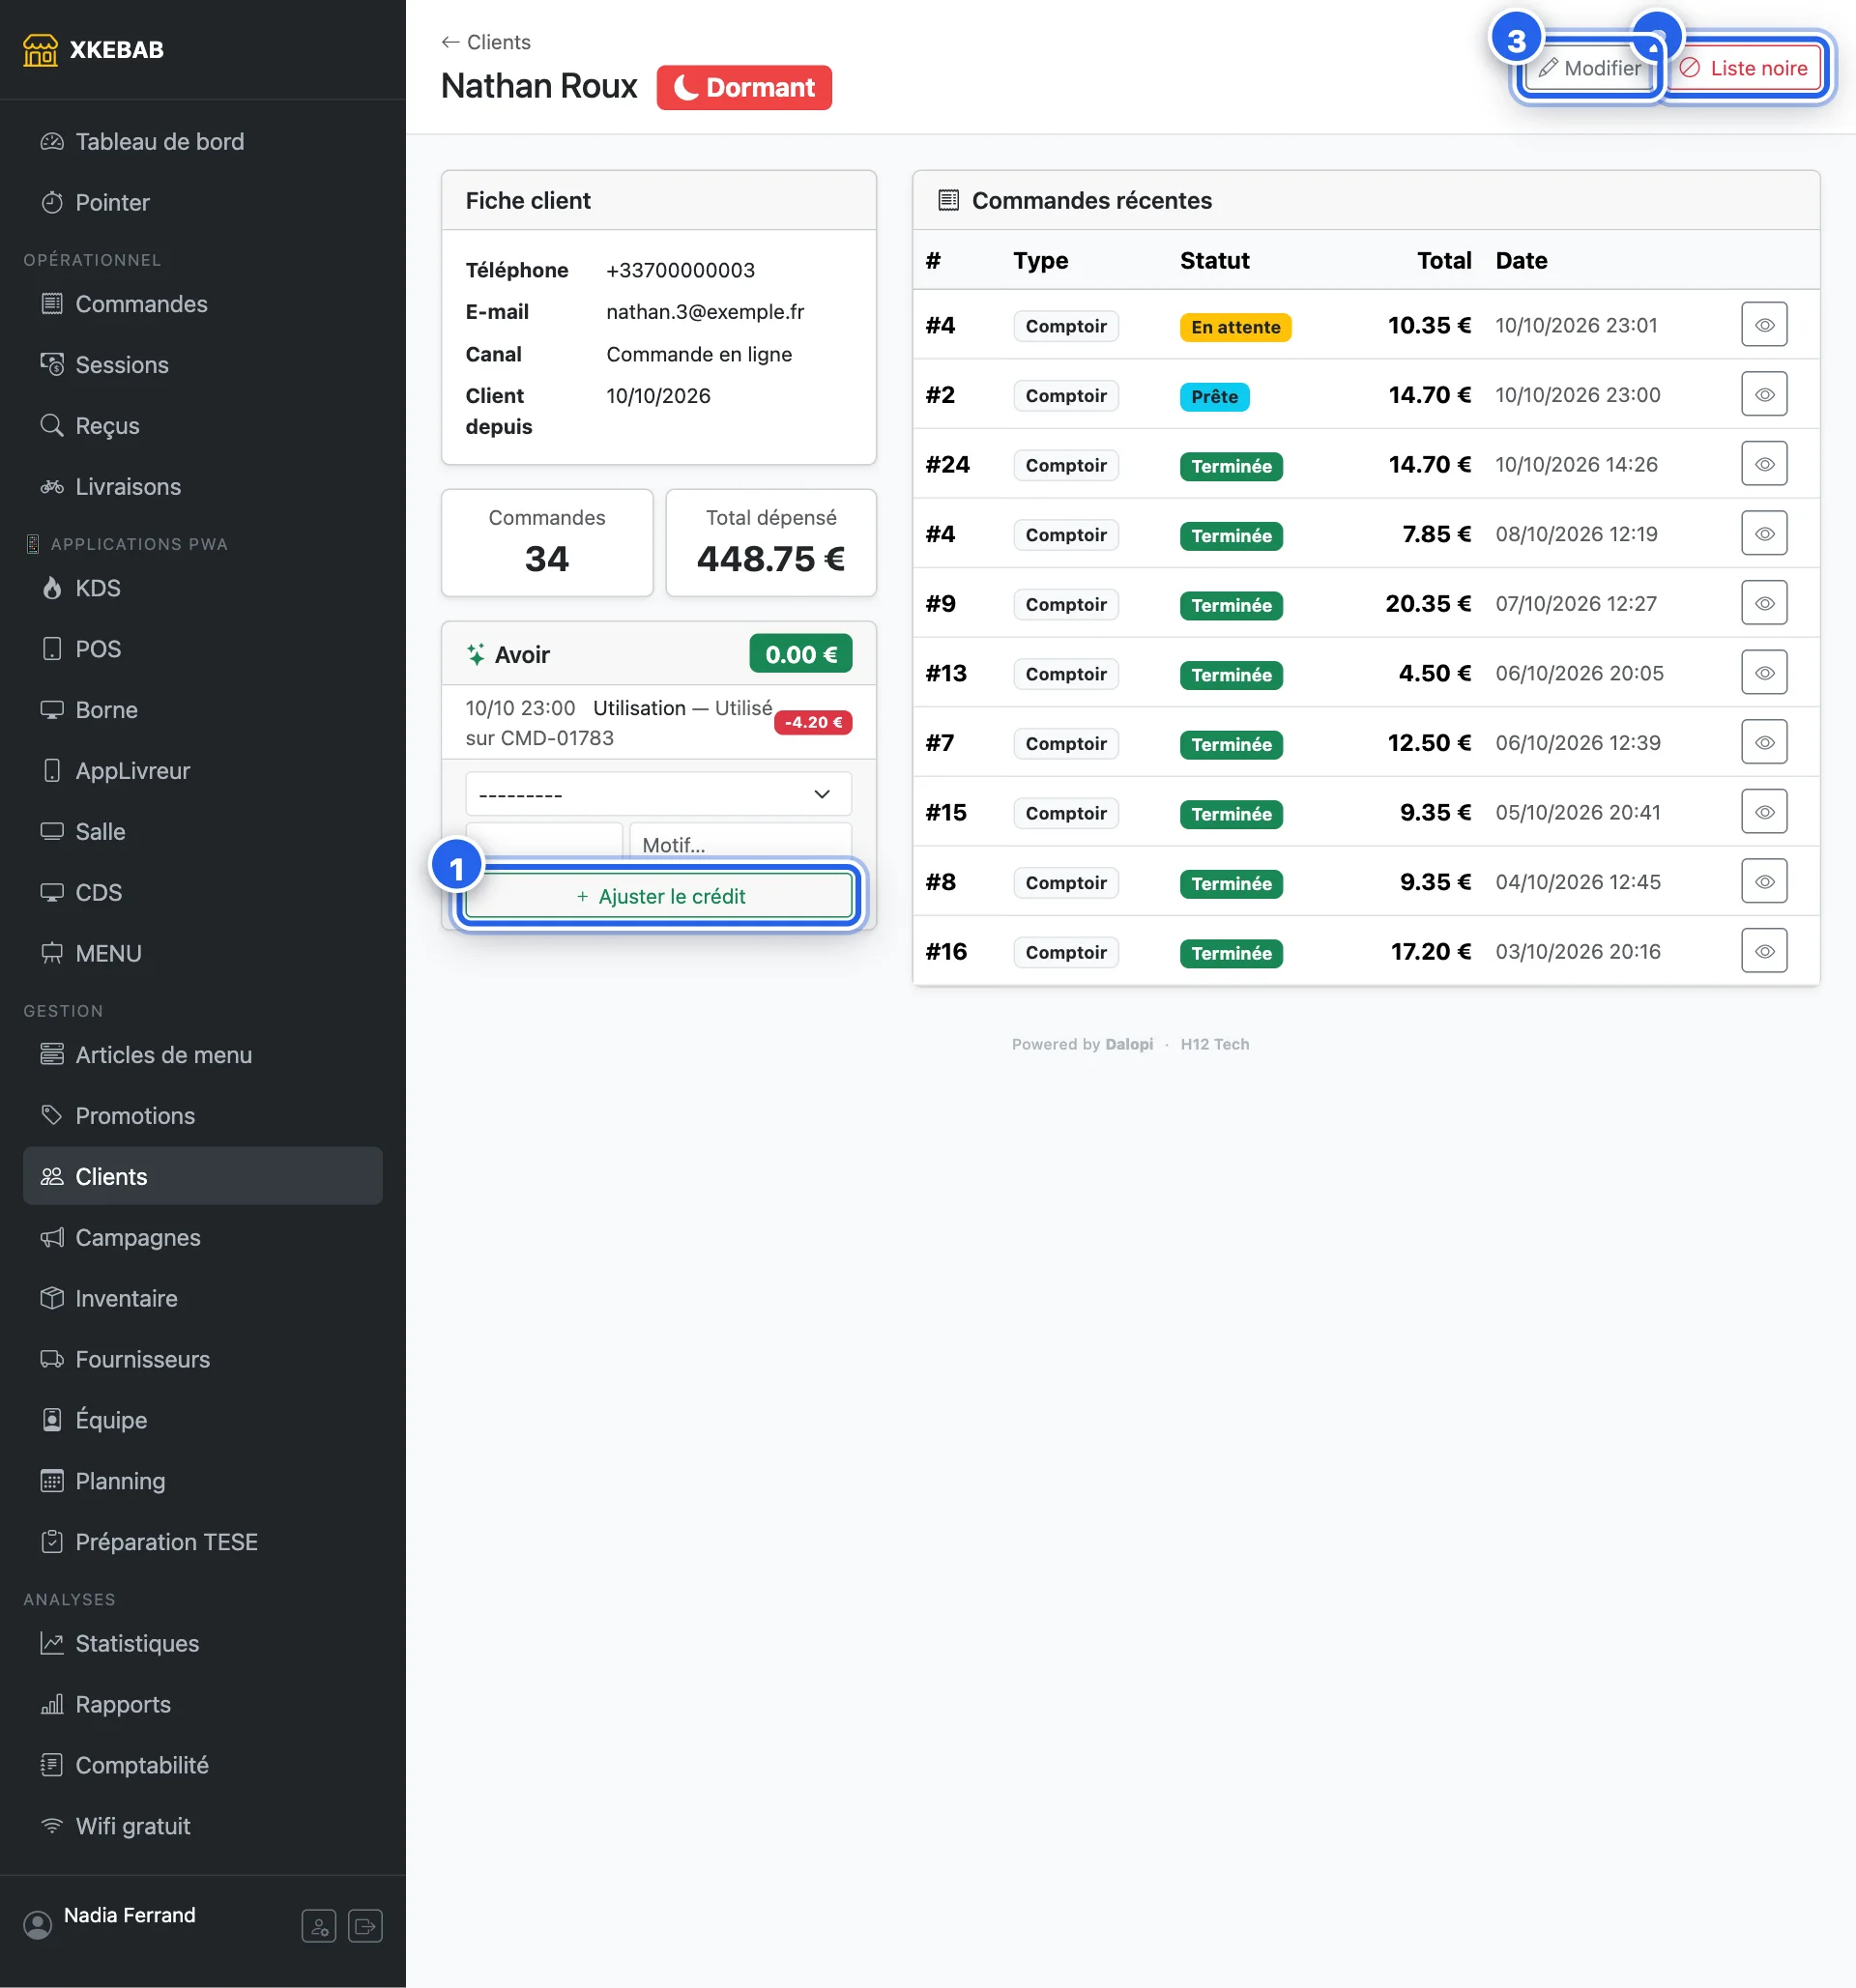This screenshot has height=1988, width=1856.
Task: Go to Promotions page
Action: [x=203, y=1116]
